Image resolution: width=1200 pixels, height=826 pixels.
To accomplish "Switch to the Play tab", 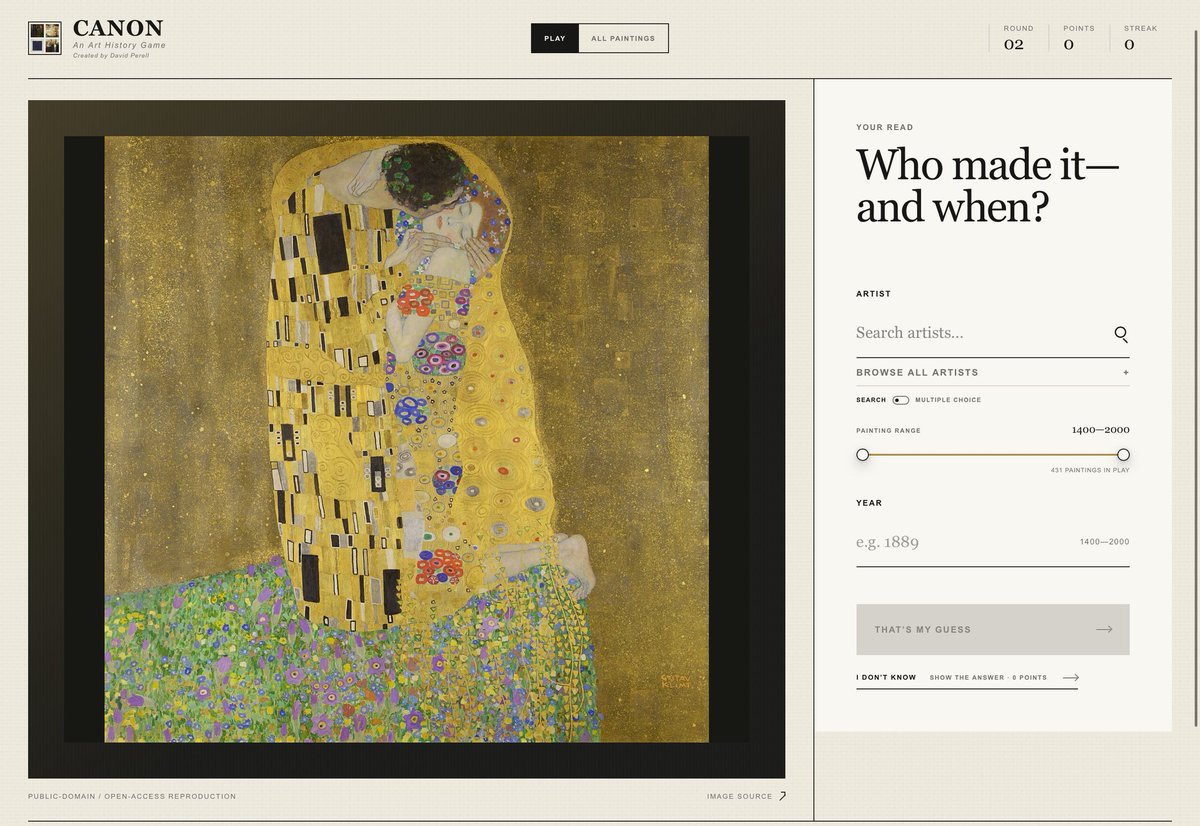I will click(555, 38).
